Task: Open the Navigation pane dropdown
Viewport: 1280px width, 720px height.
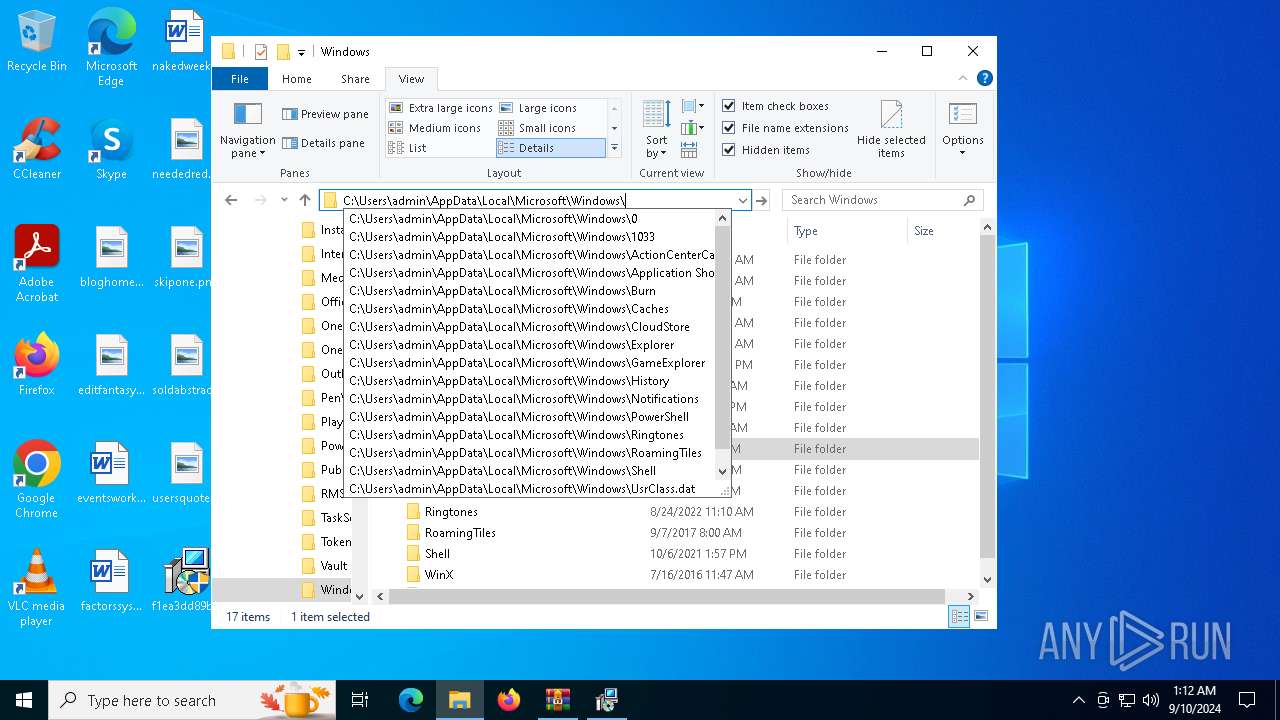Action: click(247, 130)
